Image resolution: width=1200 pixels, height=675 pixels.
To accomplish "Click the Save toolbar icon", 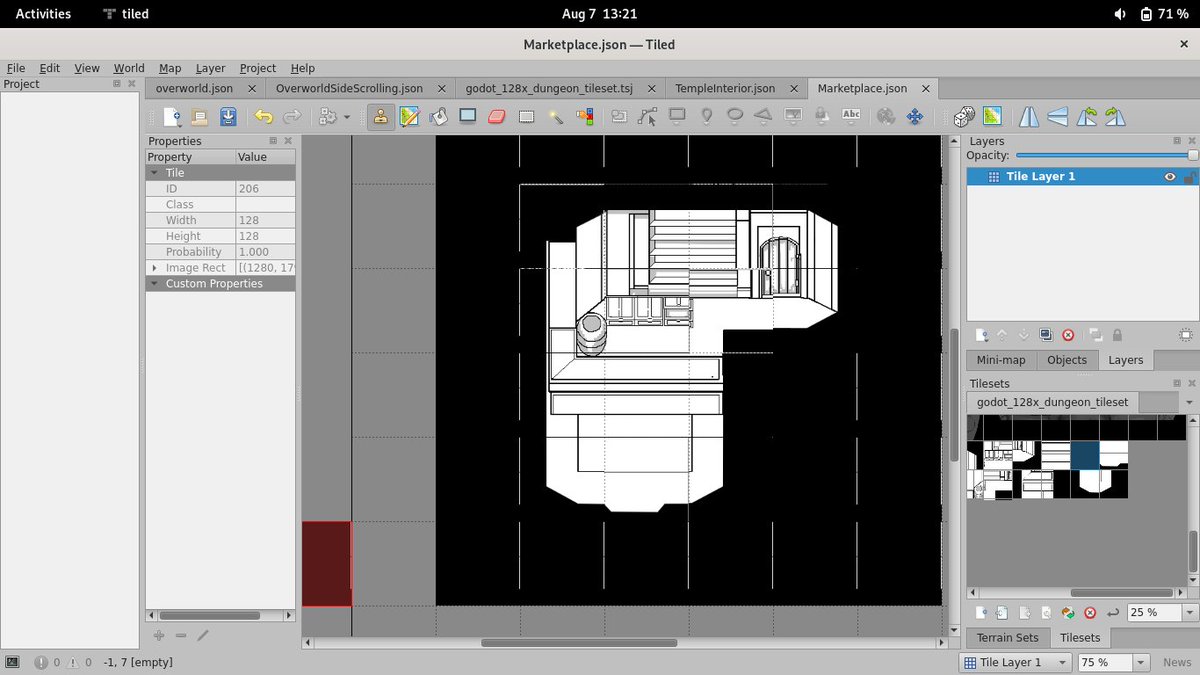I will (x=228, y=116).
